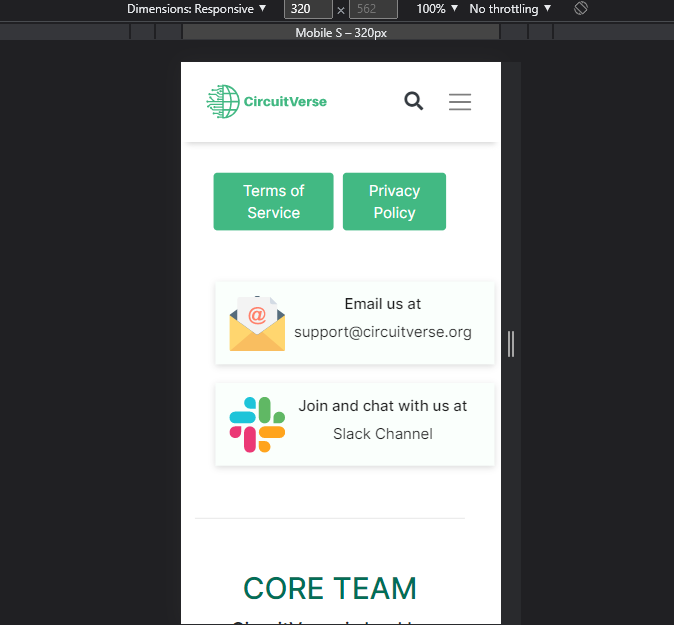Open the Terms of Service button
This screenshot has height=625, width=674.
[273, 202]
